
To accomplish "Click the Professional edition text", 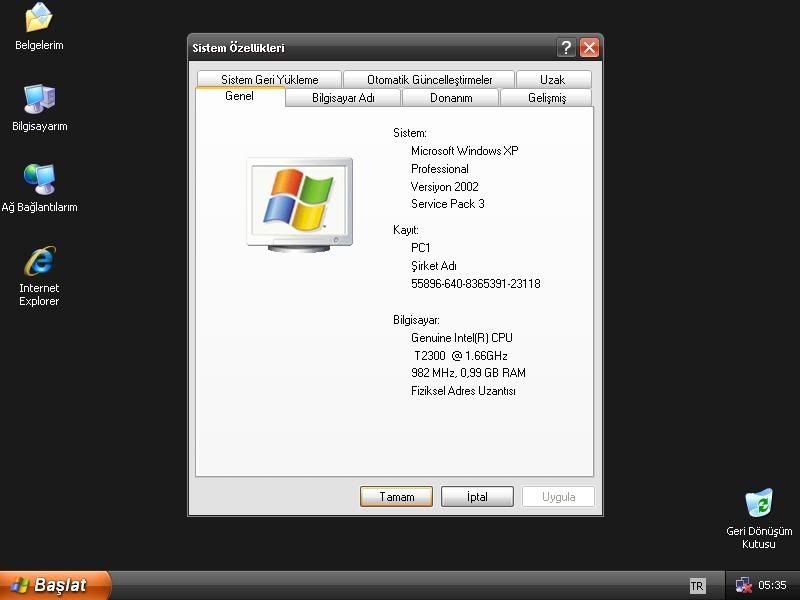I will pyautogui.click(x=440, y=169).
